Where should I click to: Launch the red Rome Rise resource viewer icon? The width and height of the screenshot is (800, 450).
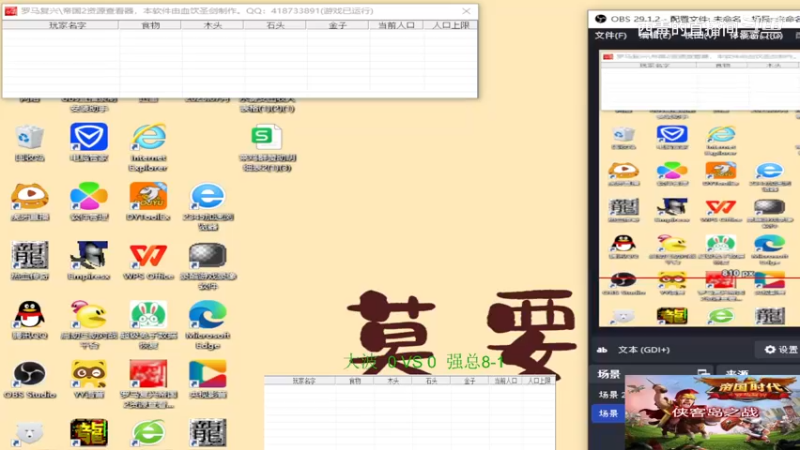pos(148,374)
